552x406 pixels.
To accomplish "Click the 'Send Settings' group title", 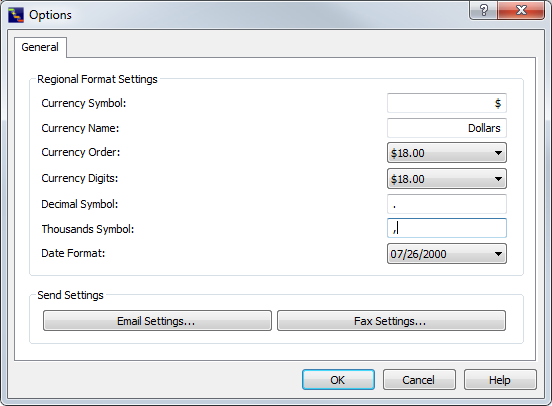I will pos(70,295).
